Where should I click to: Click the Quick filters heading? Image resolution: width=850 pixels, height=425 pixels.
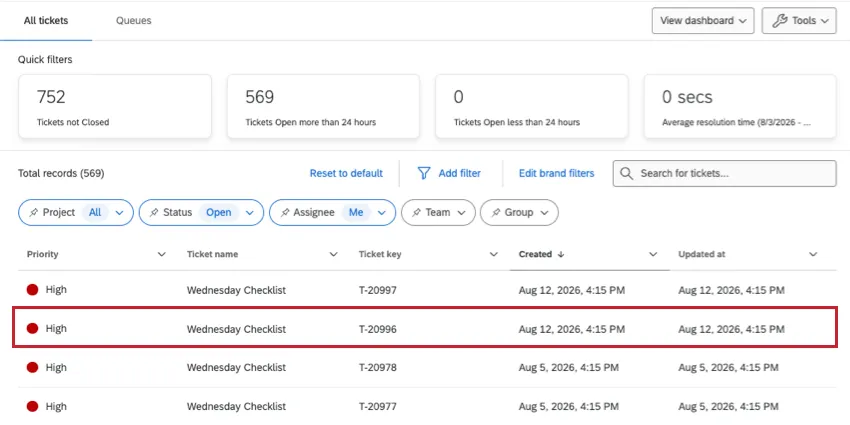tap(45, 60)
